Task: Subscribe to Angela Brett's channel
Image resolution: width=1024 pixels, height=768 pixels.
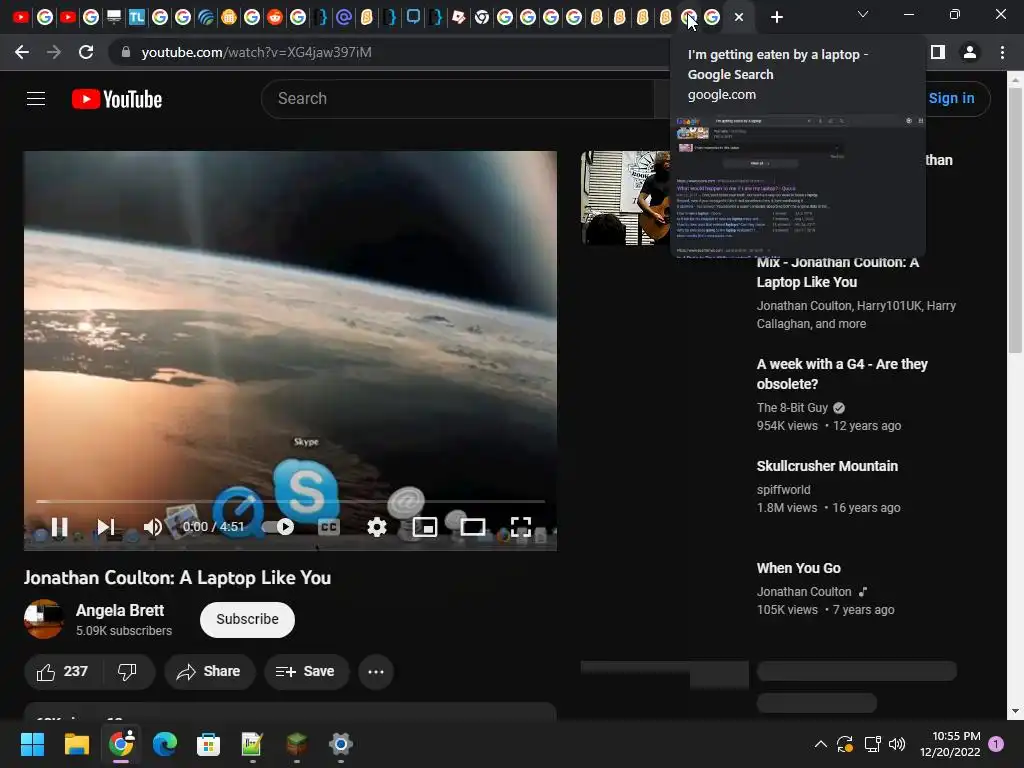Action: [x=248, y=619]
